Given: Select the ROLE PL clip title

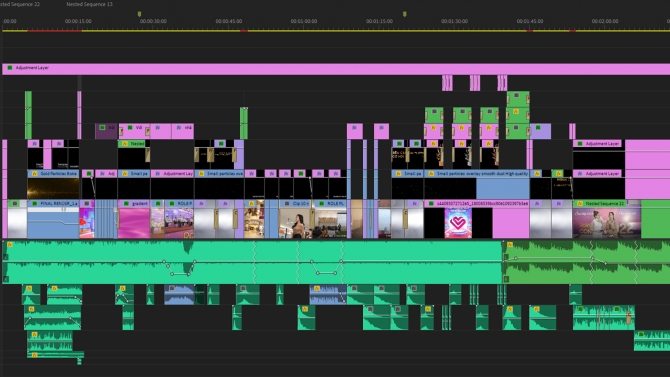Looking at the screenshot, I should point(335,204).
